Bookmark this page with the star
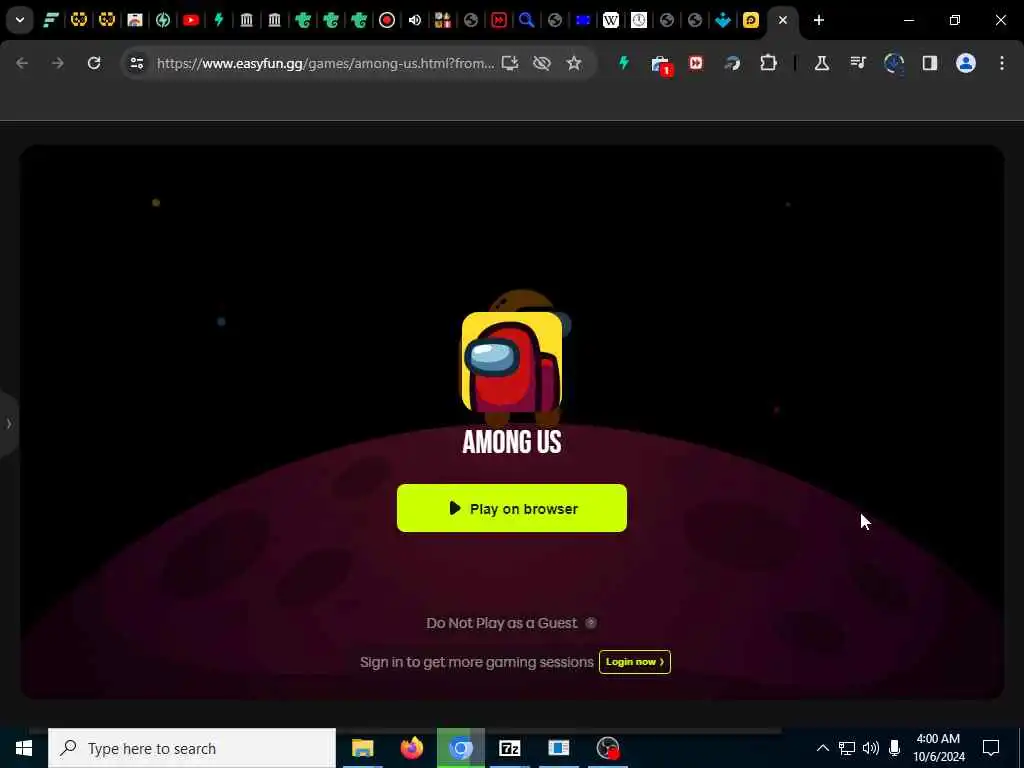The width and height of the screenshot is (1024, 768). [573, 63]
